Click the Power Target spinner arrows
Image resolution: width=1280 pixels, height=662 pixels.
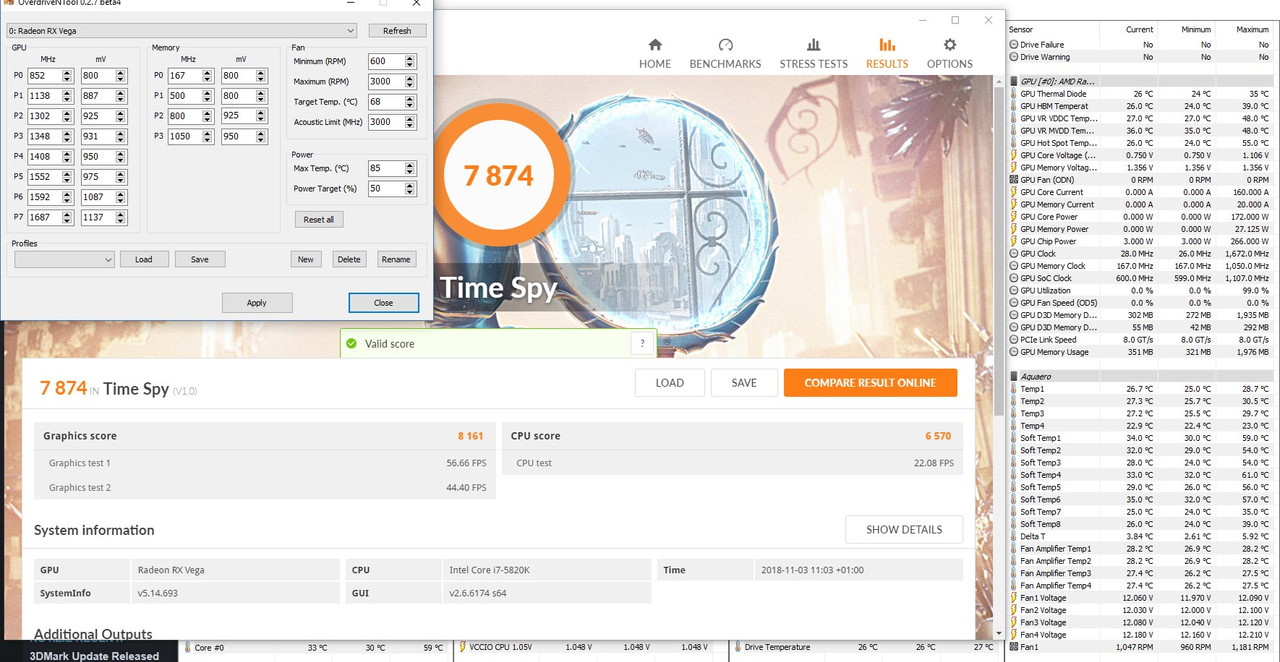410,188
